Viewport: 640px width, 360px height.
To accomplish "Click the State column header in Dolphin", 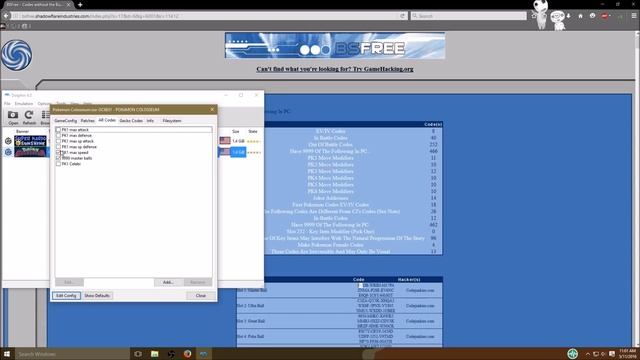I will click(253, 131).
